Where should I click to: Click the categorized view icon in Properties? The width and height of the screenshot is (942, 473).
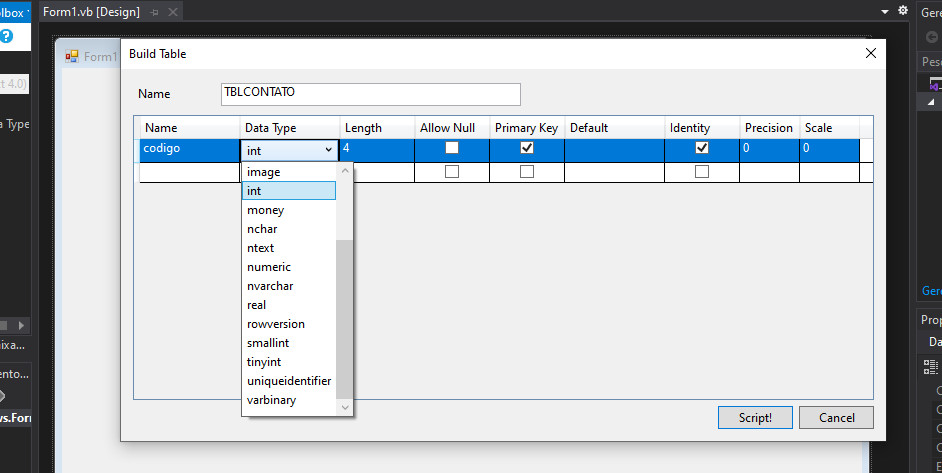931,367
